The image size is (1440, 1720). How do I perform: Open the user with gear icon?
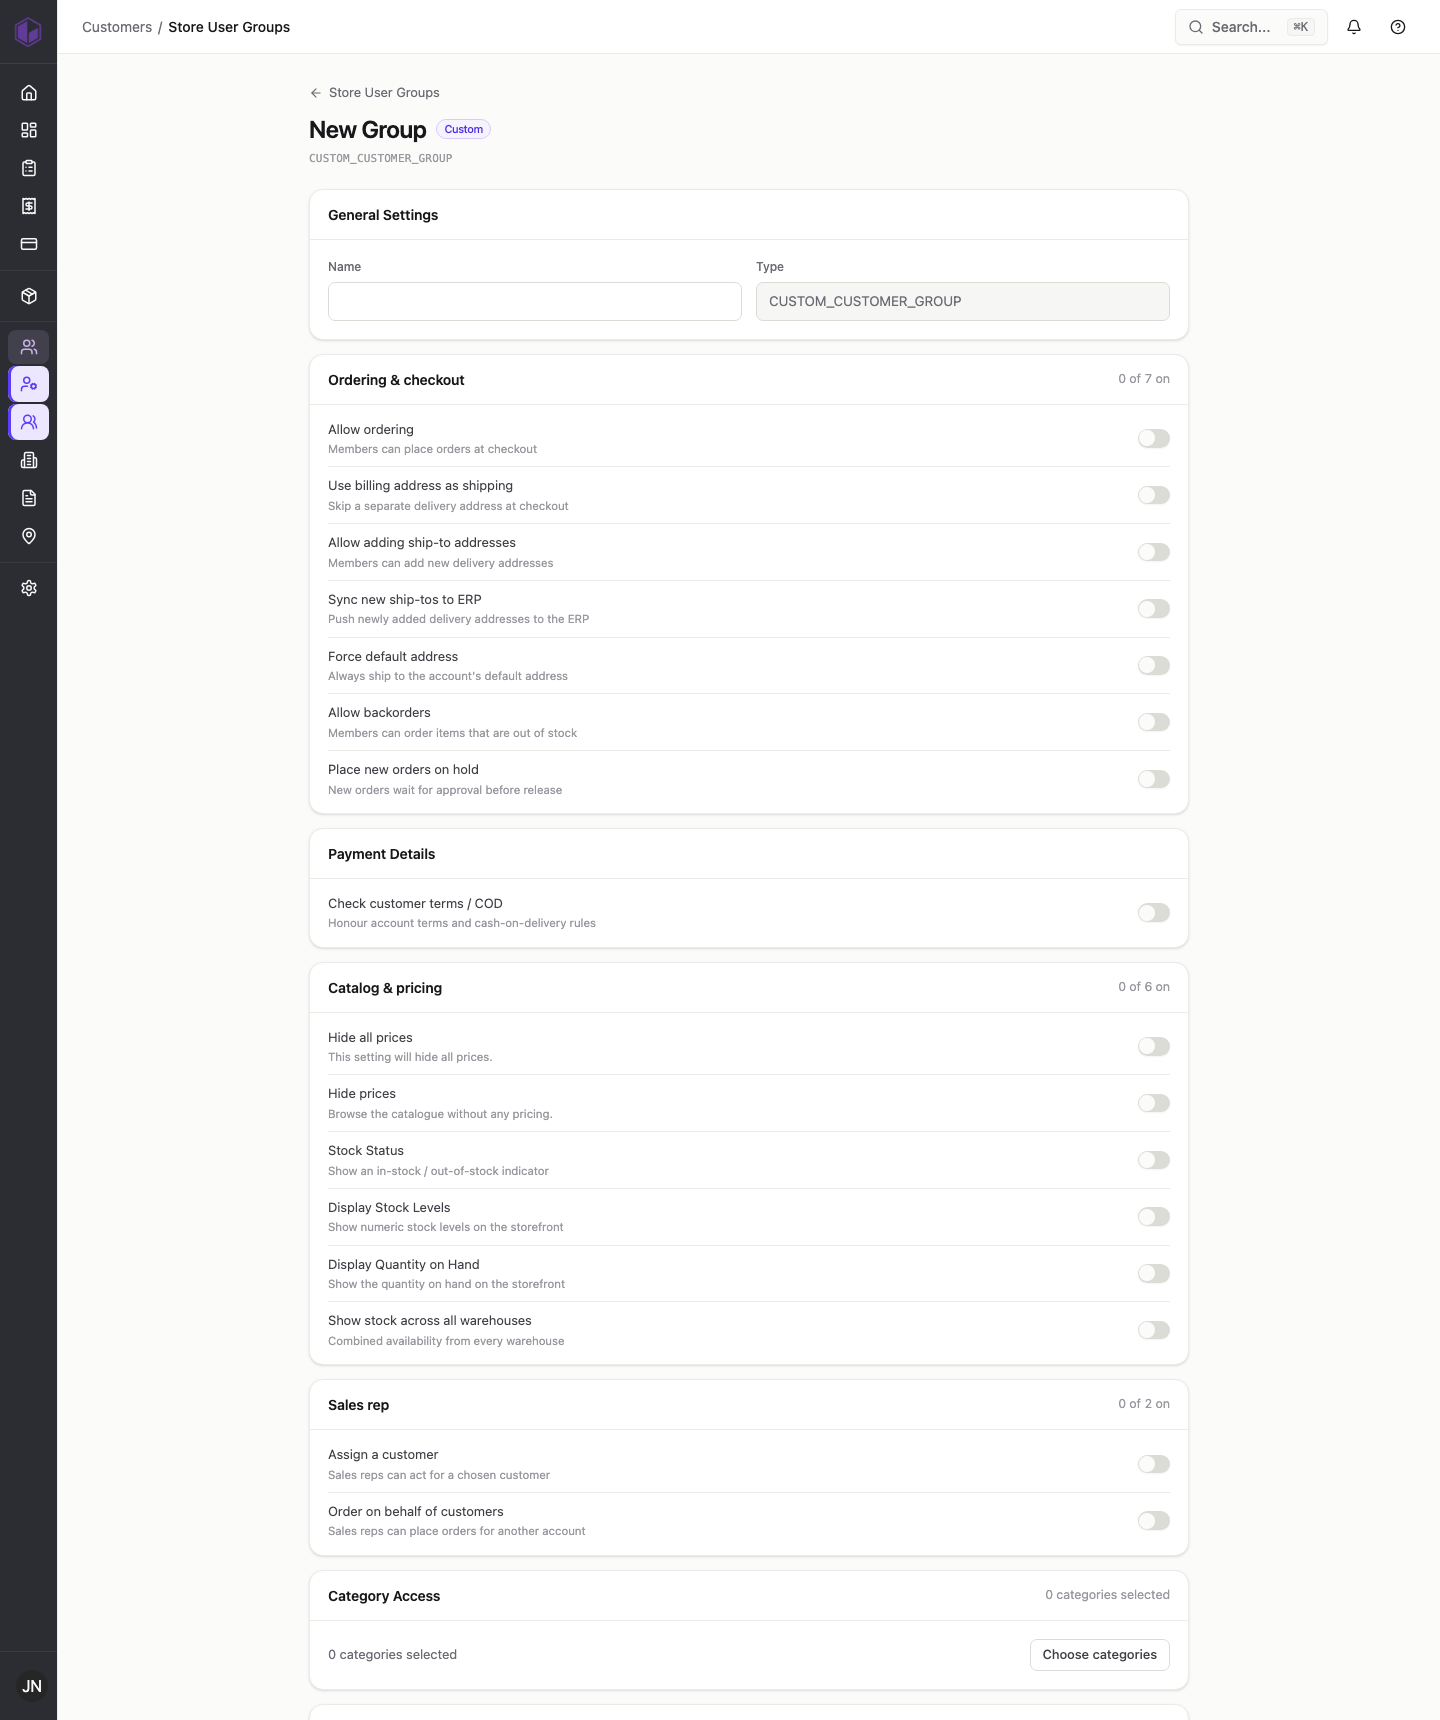(x=29, y=384)
